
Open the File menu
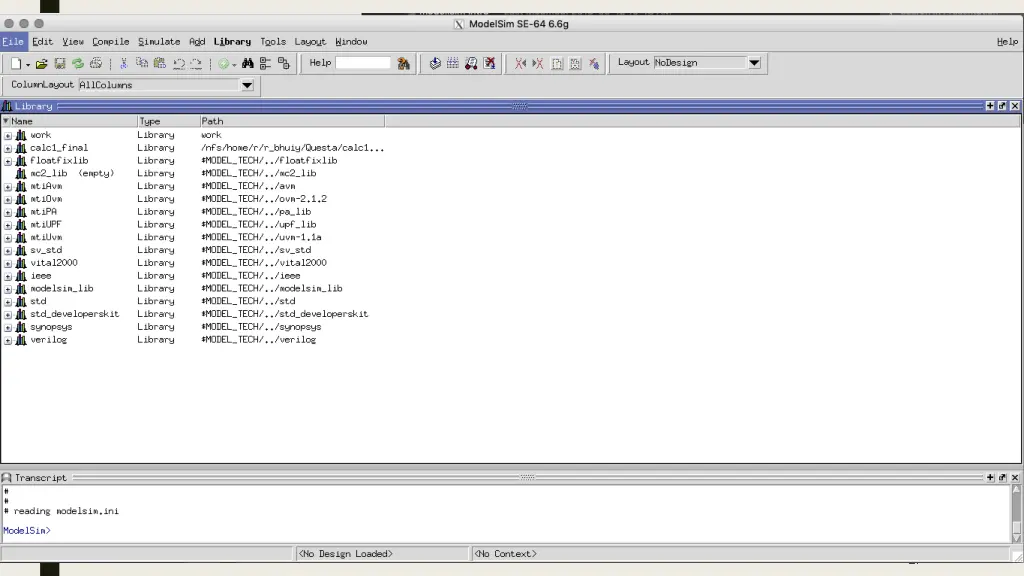coord(12,42)
